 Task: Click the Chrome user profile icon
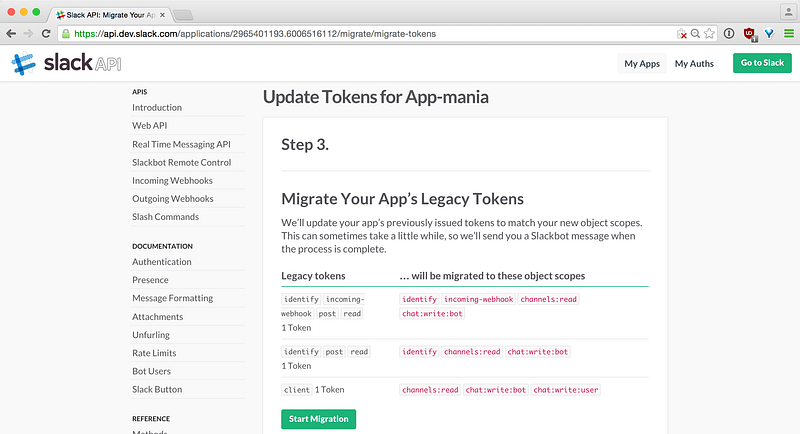coord(789,11)
